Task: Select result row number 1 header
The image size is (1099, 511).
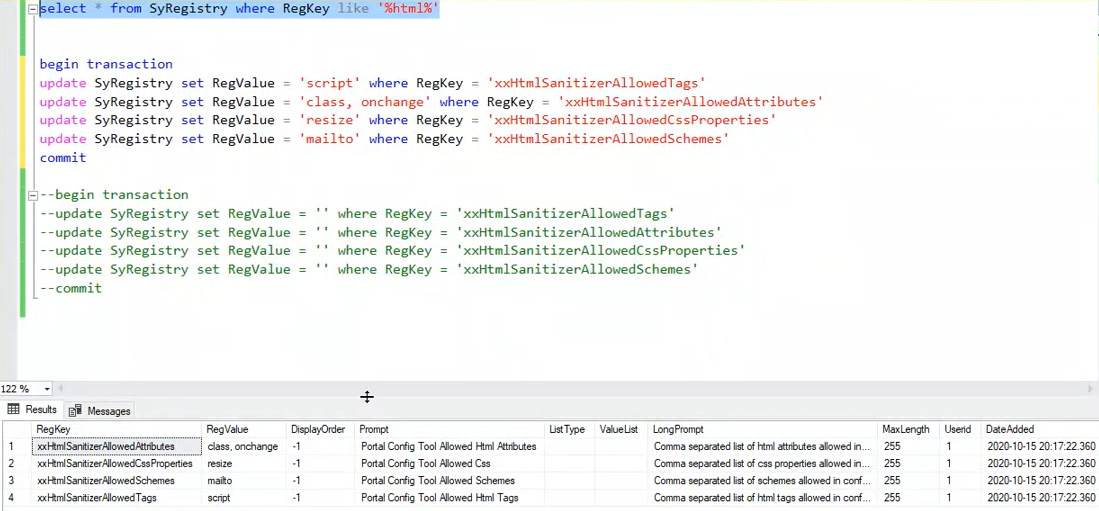Action: pyautogui.click(x=16, y=446)
